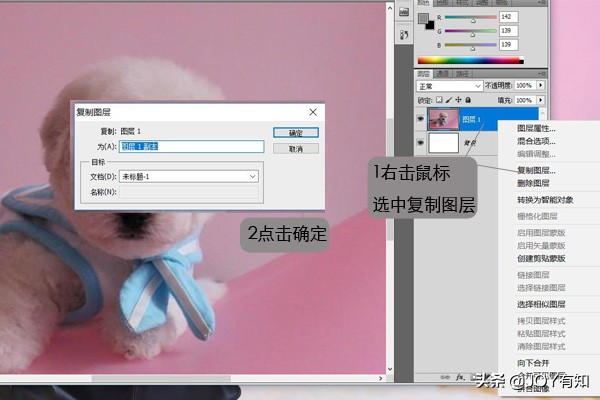This screenshot has height=400, width=600.
Task: Click lock image pixels brush icon
Action: pyautogui.click(x=448, y=100)
